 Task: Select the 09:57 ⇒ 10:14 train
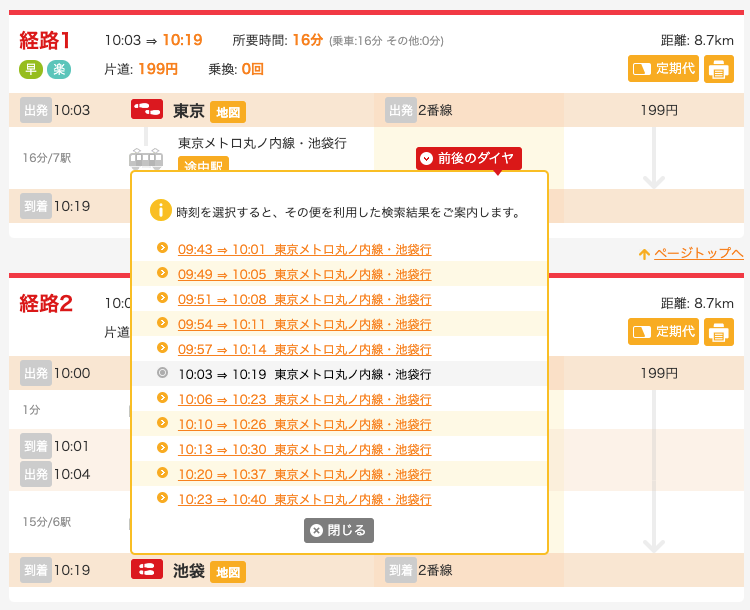305,349
